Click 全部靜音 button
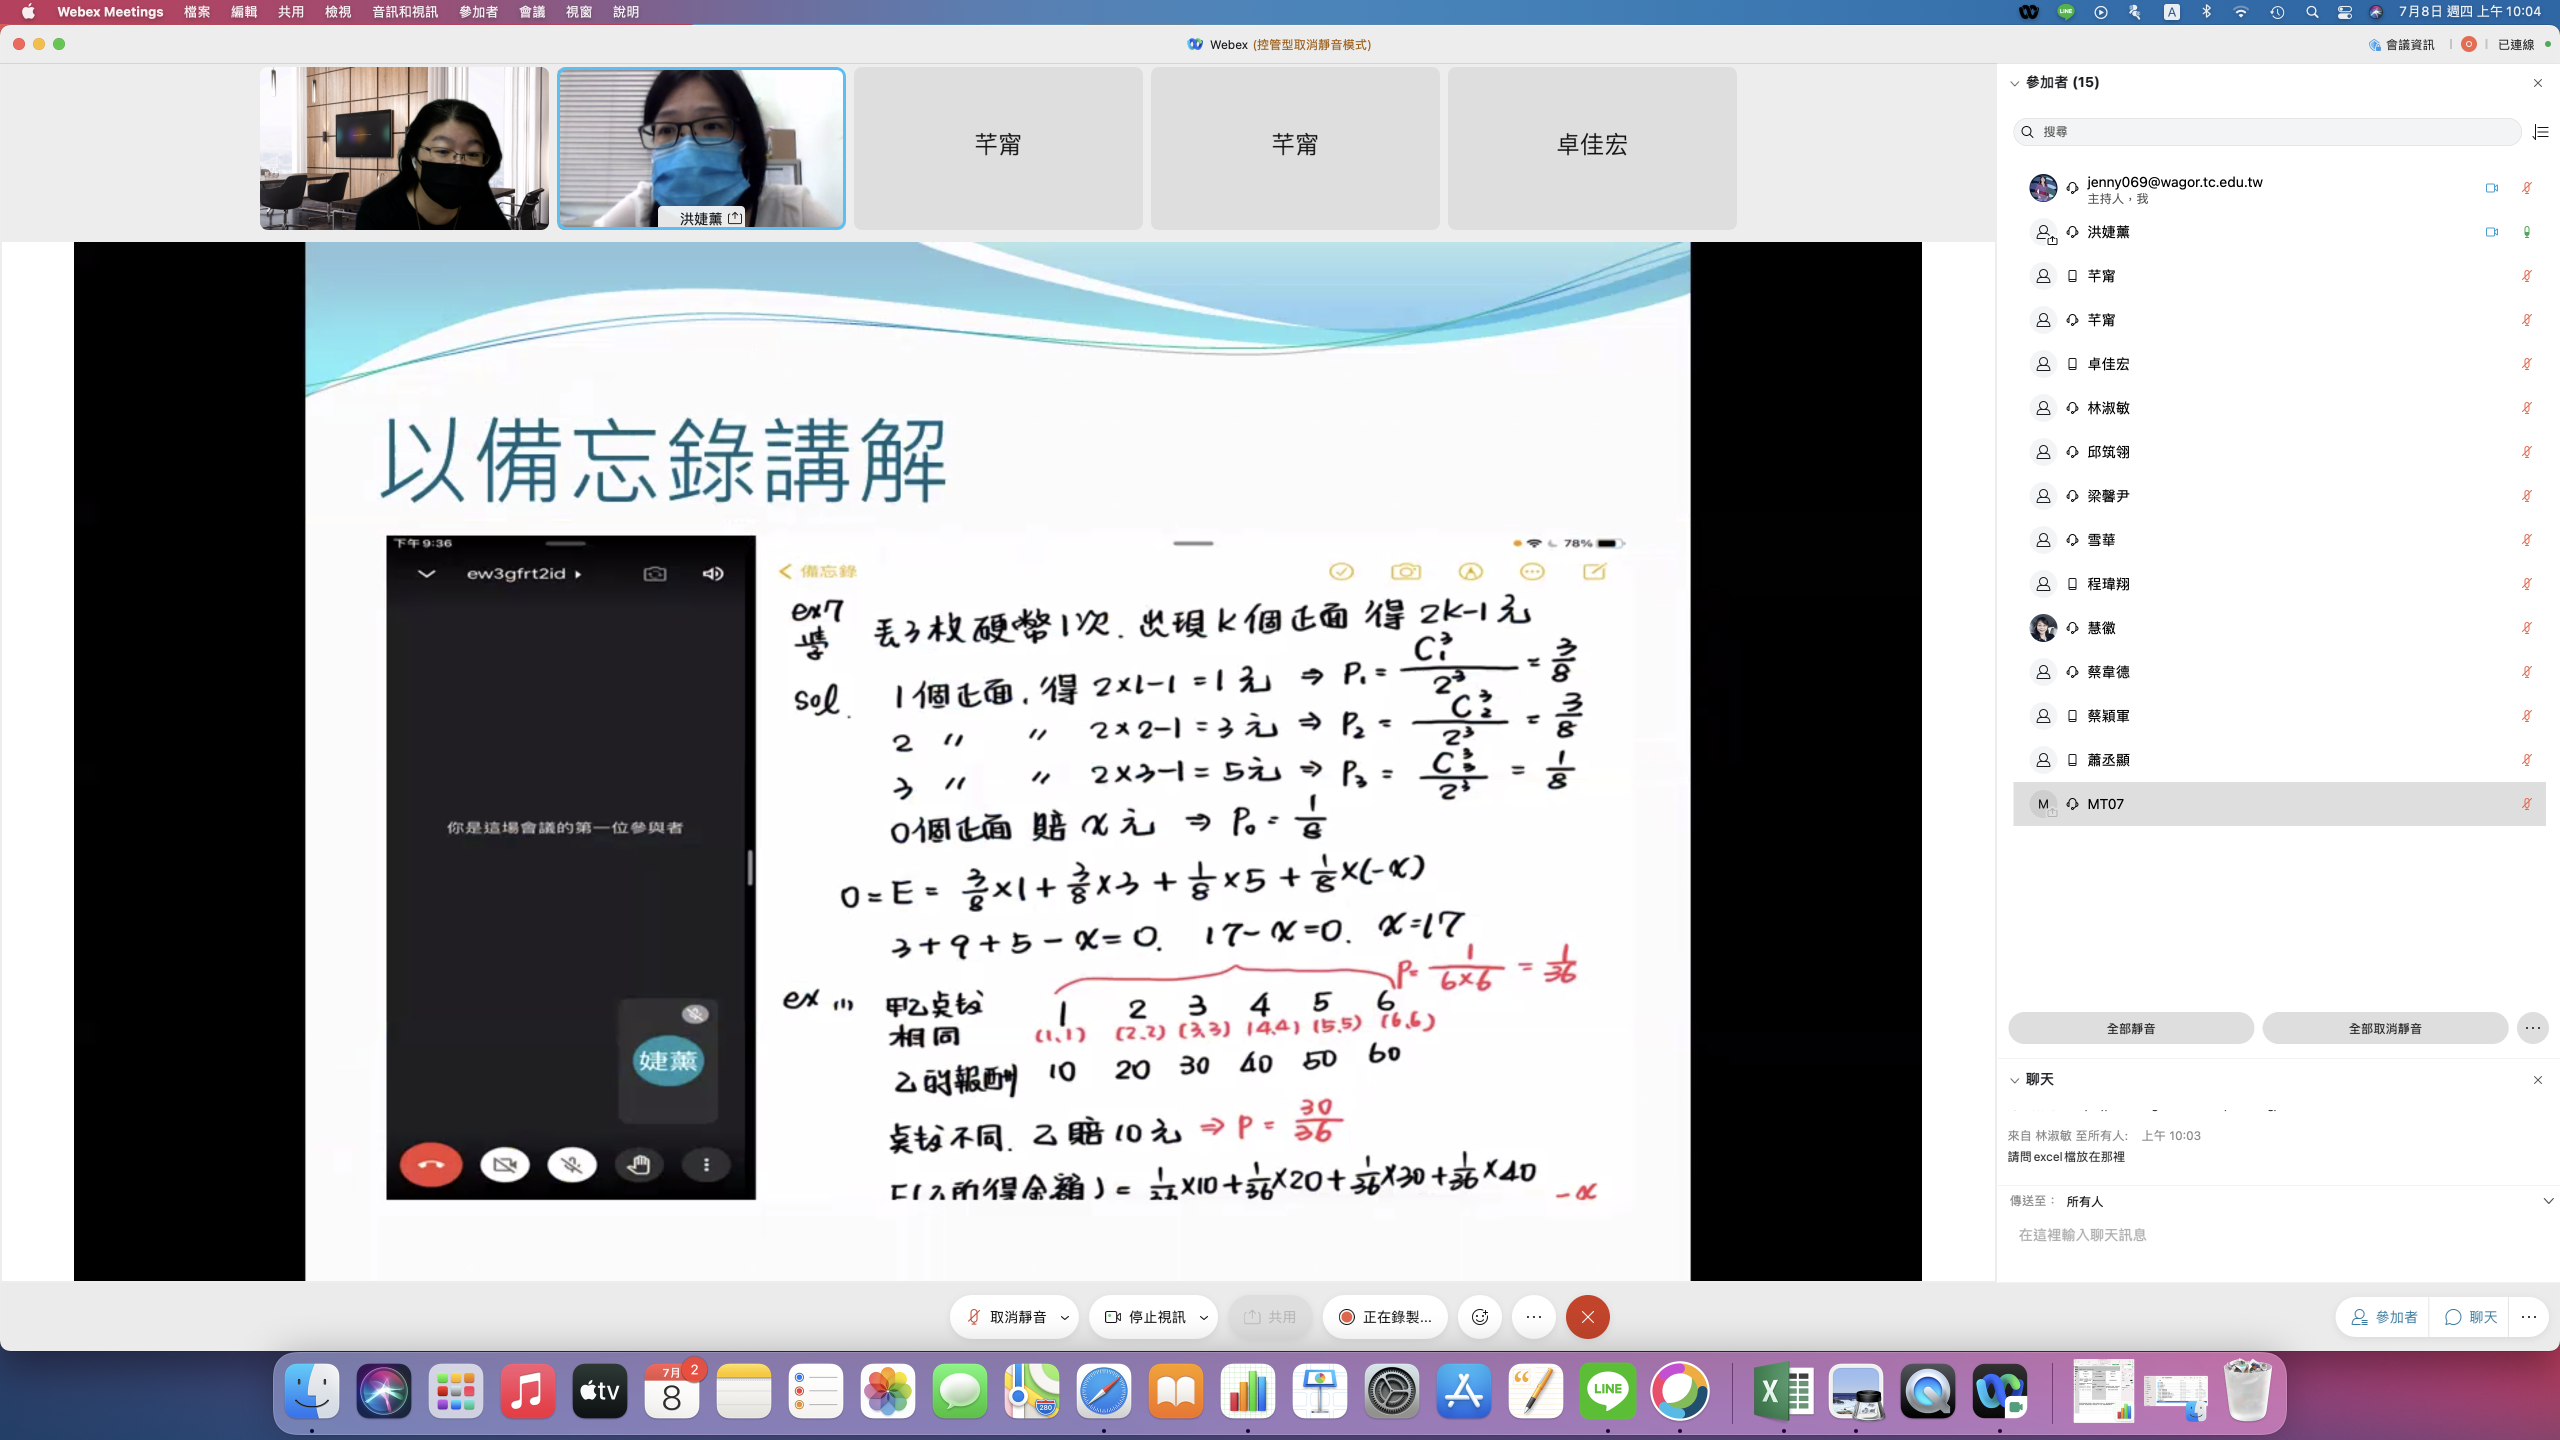Viewport: 2560px width, 1440px height. click(2130, 1028)
